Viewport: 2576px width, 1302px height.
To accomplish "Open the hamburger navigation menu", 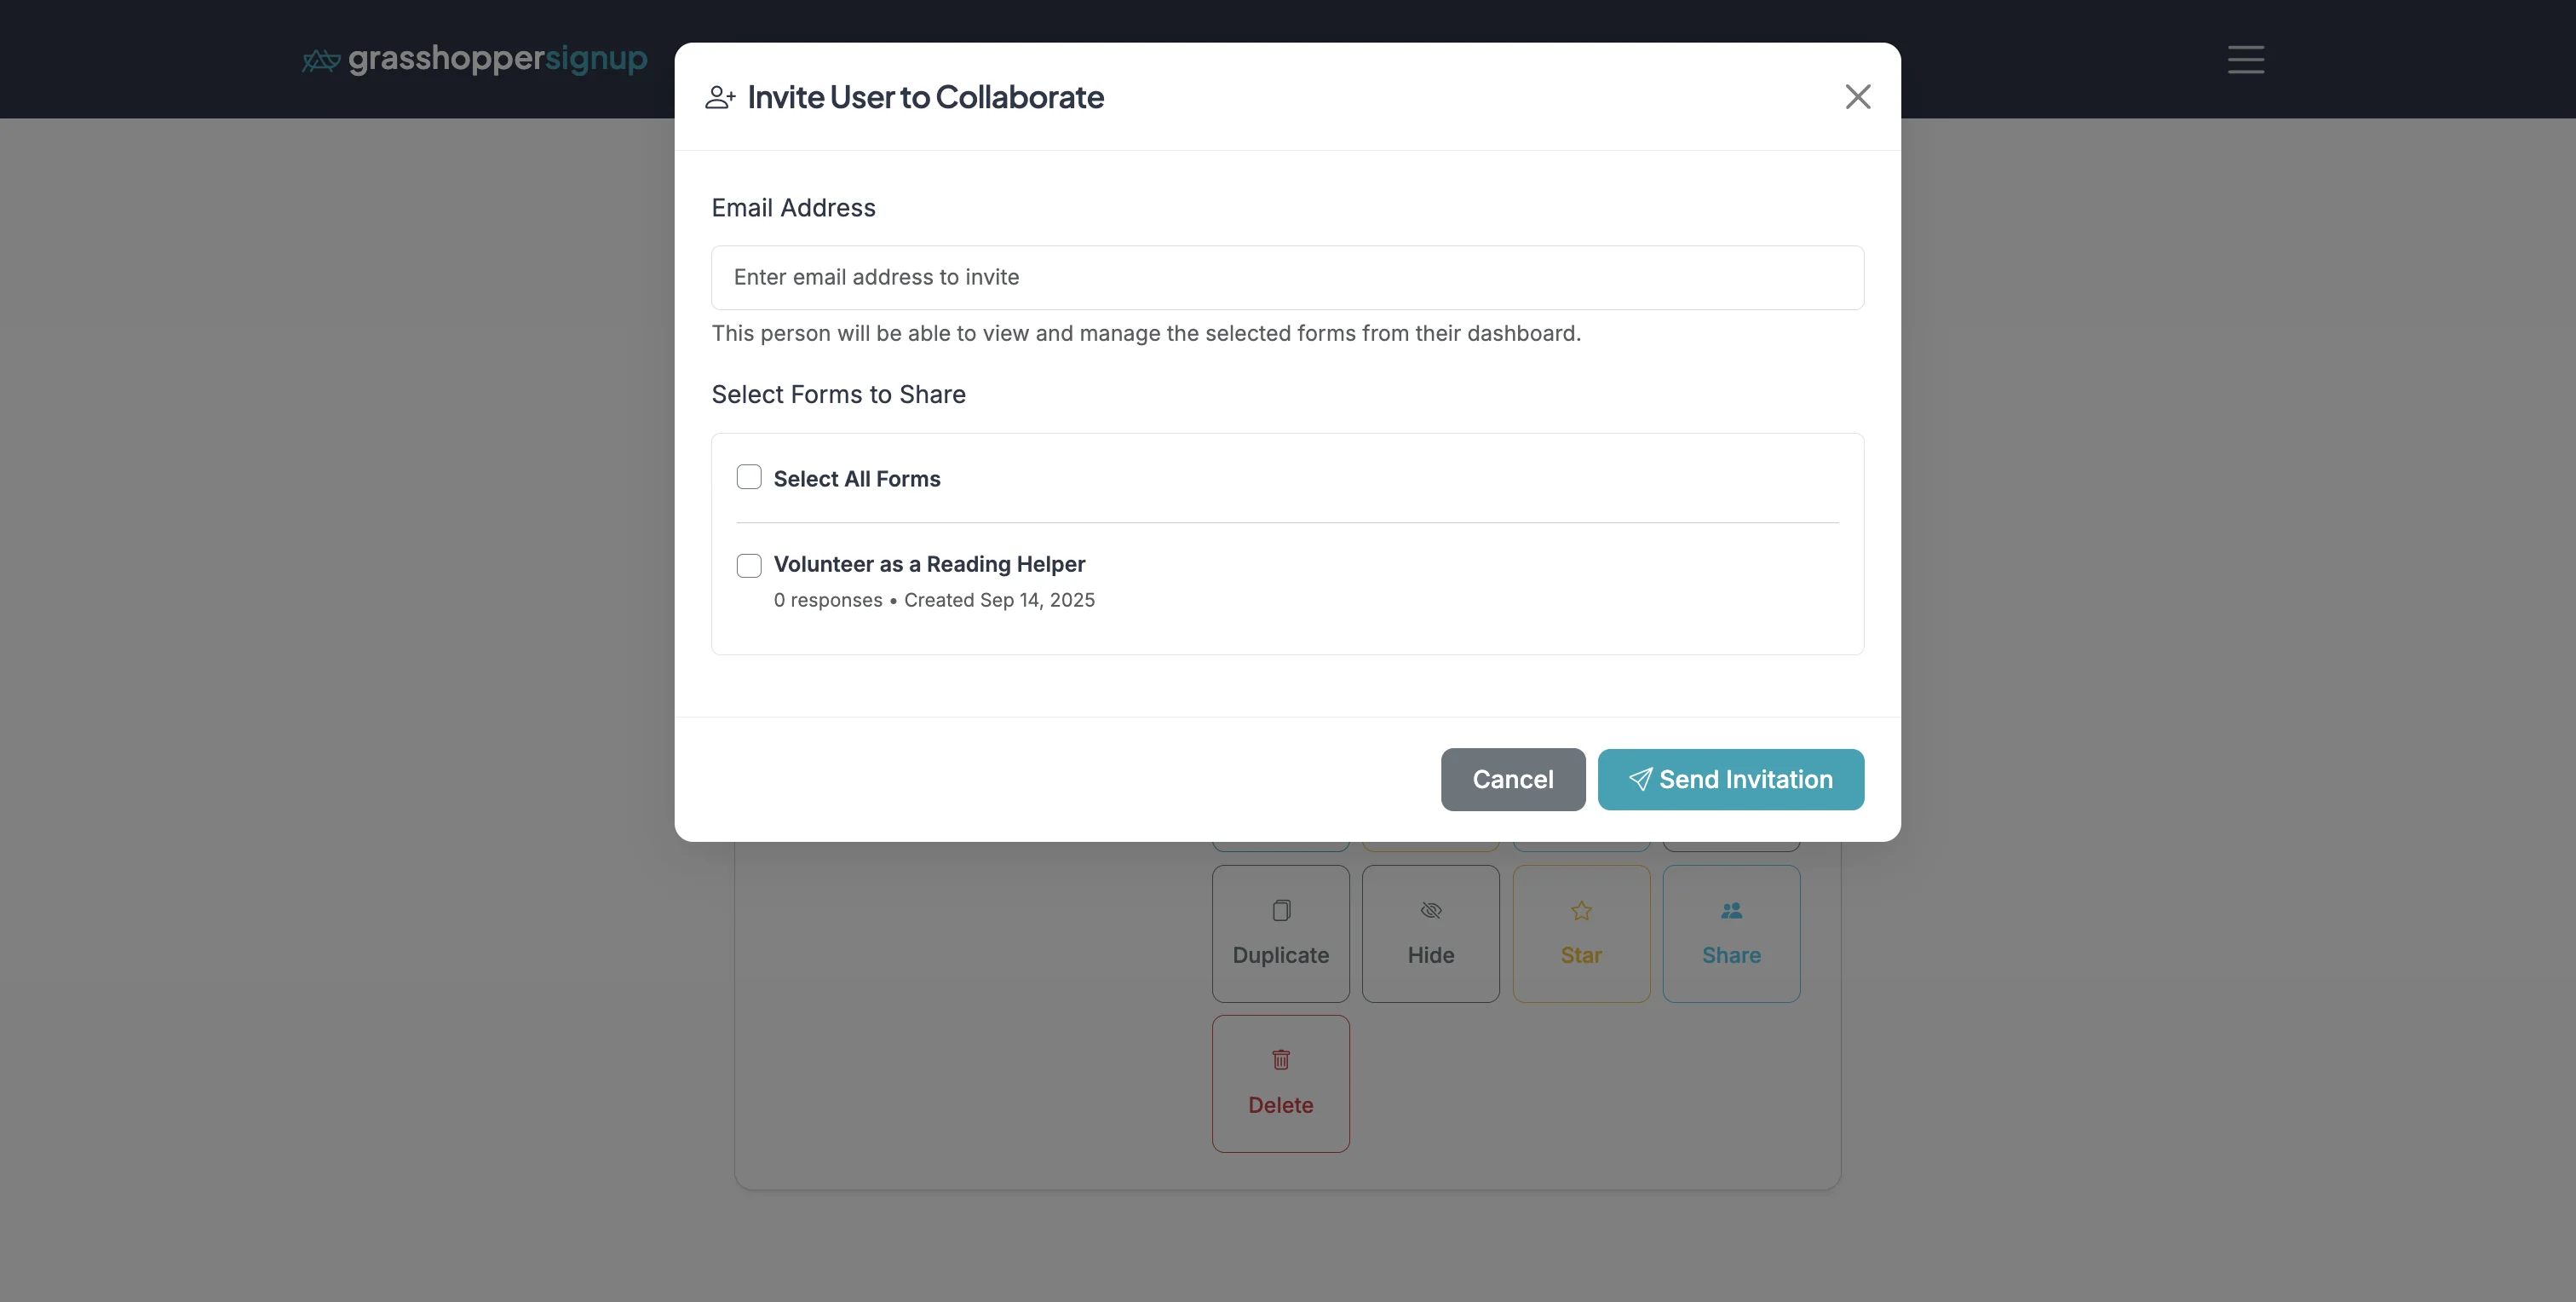I will [2245, 60].
